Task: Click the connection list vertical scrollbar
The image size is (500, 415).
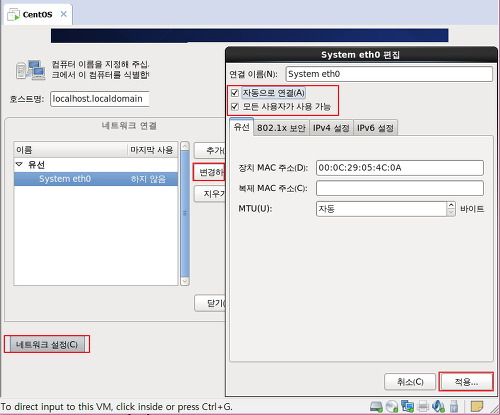Action: point(185,213)
